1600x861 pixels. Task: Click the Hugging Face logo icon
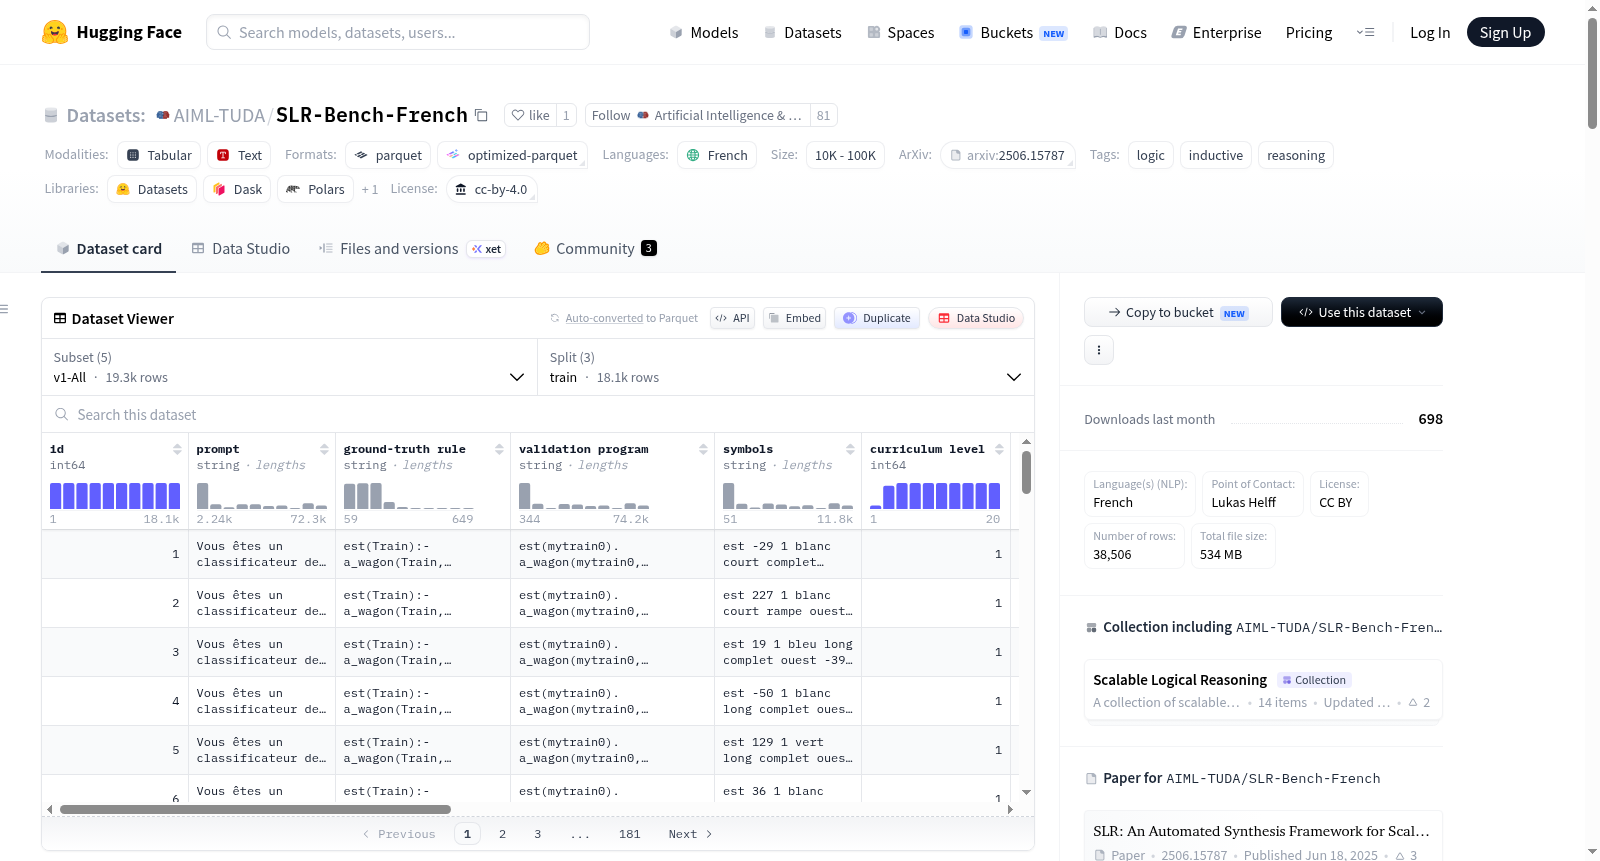pyautogui.click(x=55, y=32)
